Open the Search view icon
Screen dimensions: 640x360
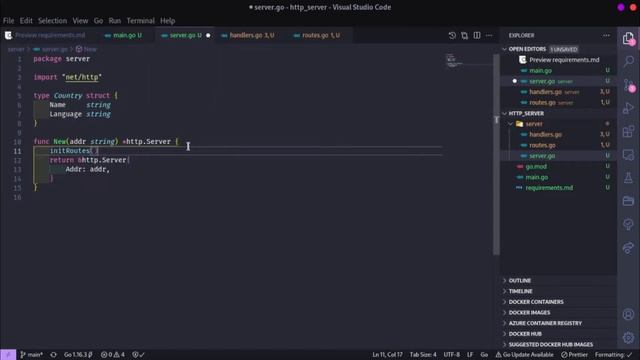(x=629, y=62)
